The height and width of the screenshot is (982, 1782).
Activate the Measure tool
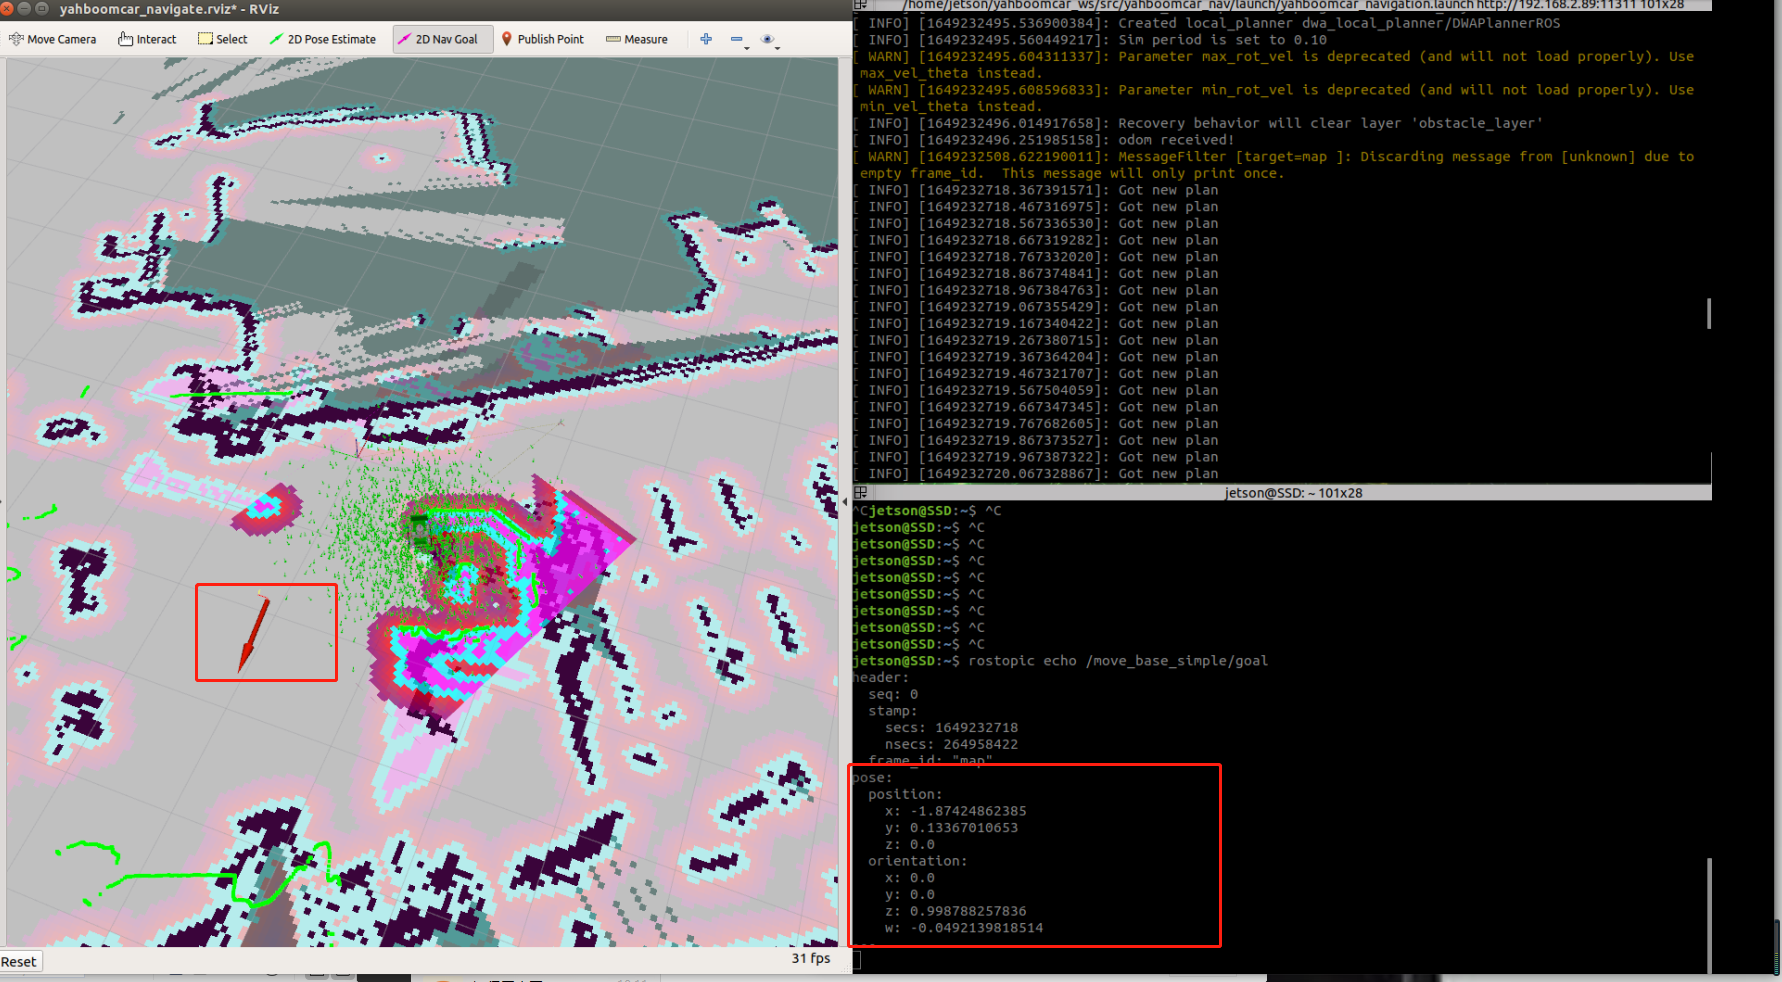coord(637,39)
